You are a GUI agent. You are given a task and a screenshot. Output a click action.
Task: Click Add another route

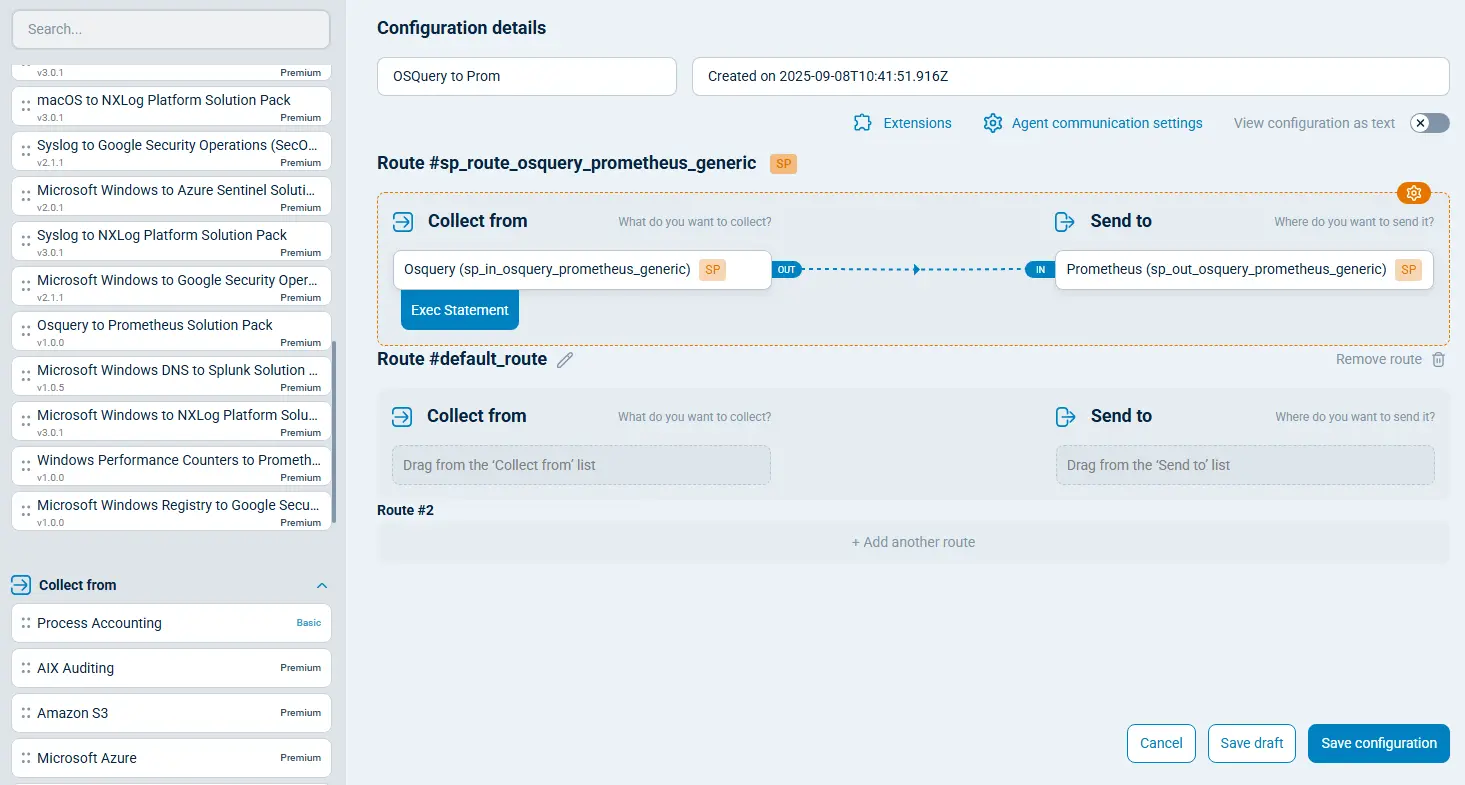913,542
